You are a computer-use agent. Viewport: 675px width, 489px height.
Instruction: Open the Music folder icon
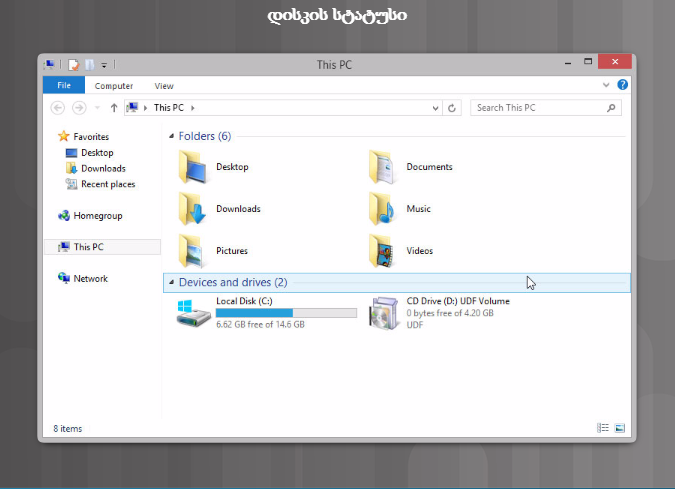point(383,209)
